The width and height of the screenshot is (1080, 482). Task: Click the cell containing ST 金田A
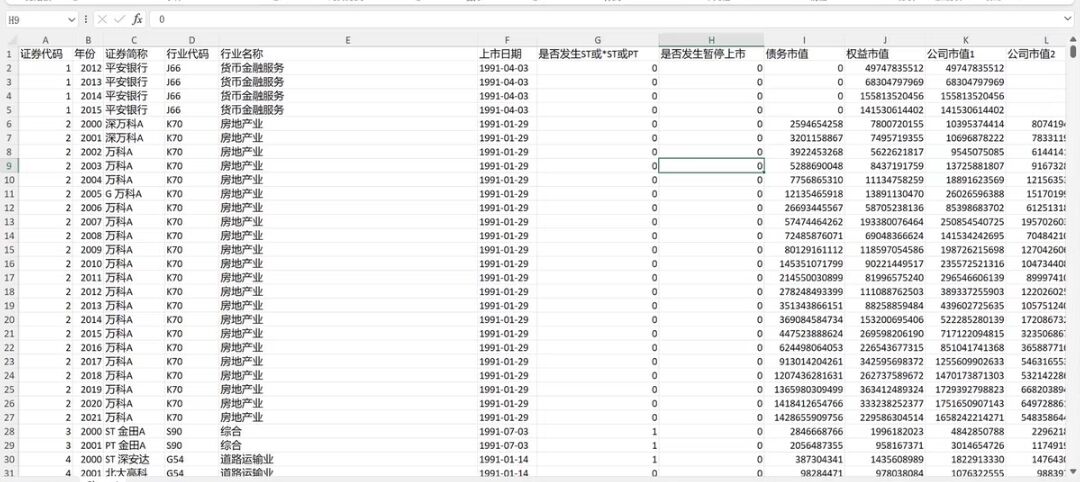[134, 431]
